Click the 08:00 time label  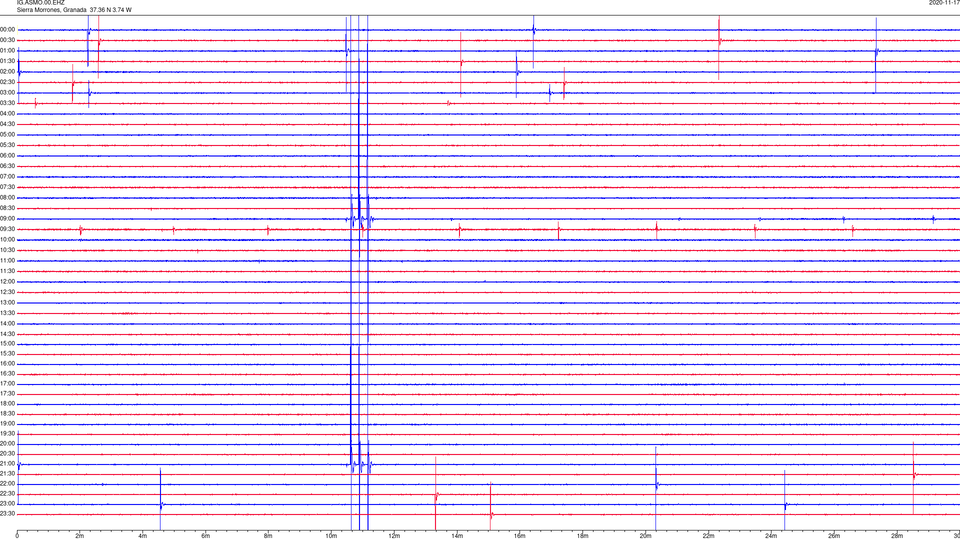pos(8,198)
